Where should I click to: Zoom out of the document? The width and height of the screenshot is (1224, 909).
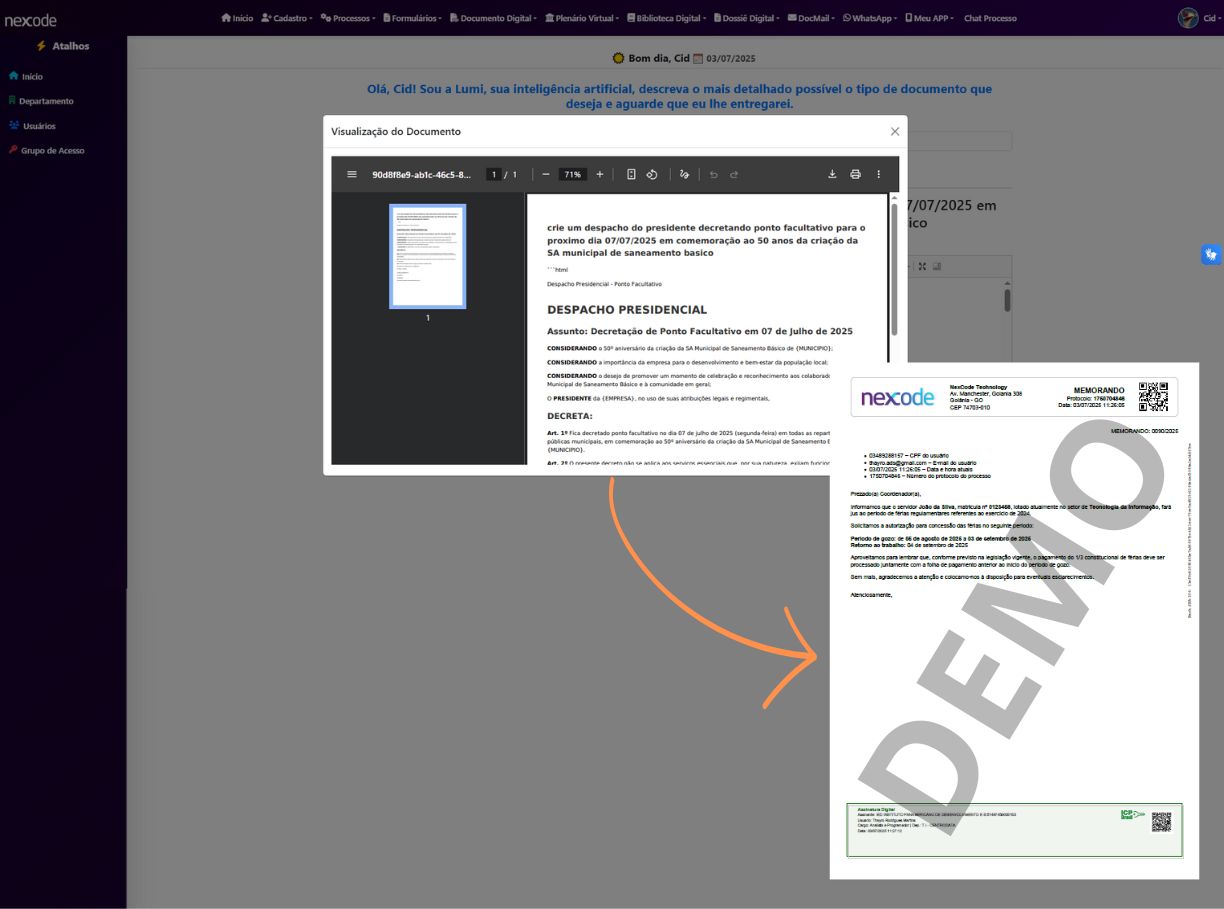click(546, 173)
